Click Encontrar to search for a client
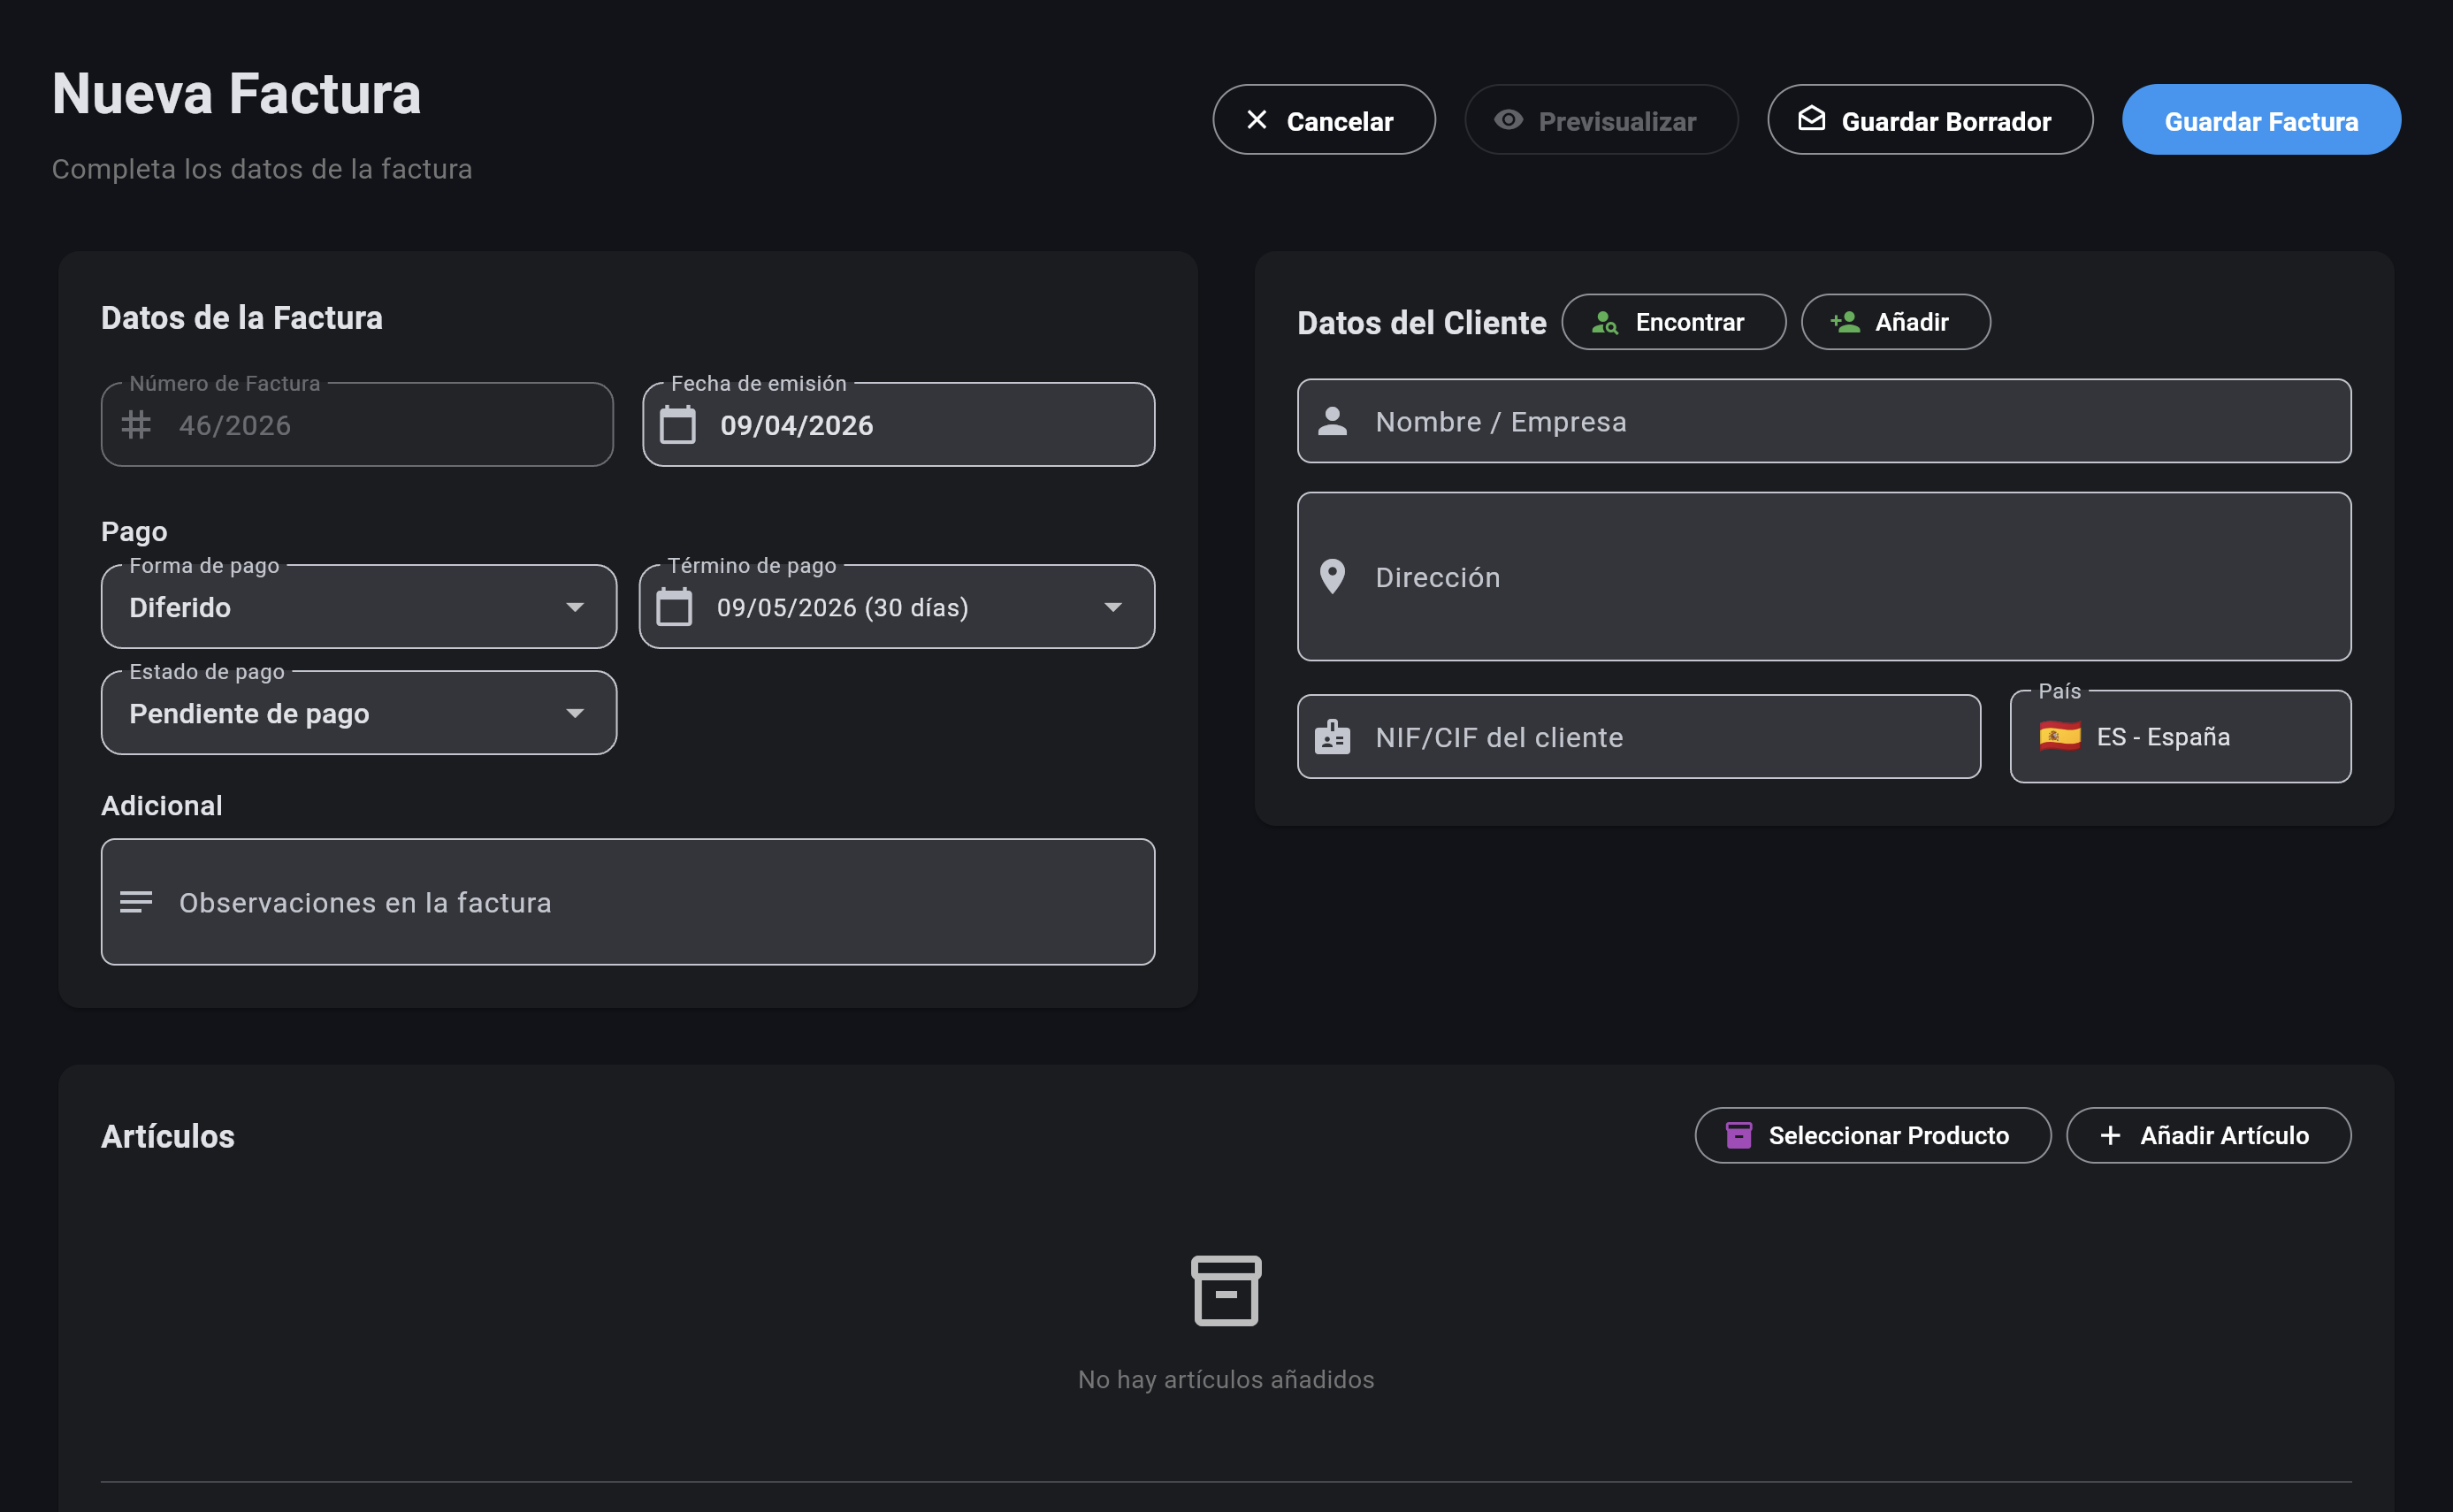This screenshot has width=2453, height=1512. (1673, 322)
